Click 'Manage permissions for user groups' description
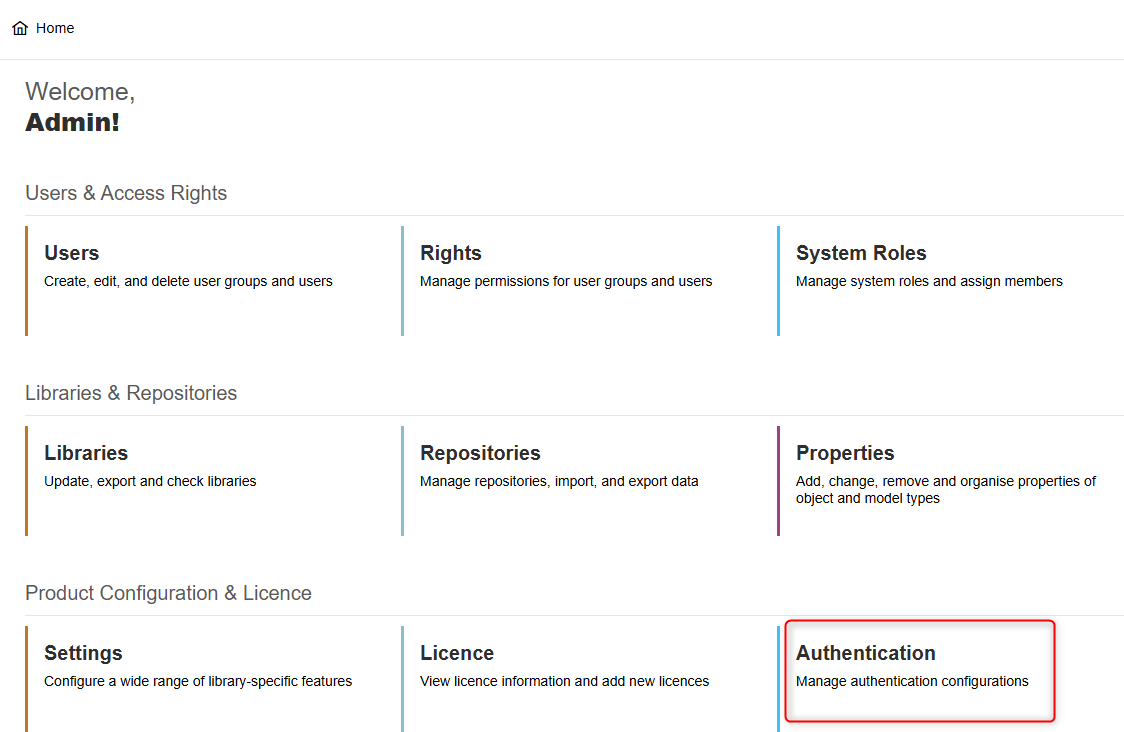The height and width of the screenshot is (732, 1124). (566, 281)
